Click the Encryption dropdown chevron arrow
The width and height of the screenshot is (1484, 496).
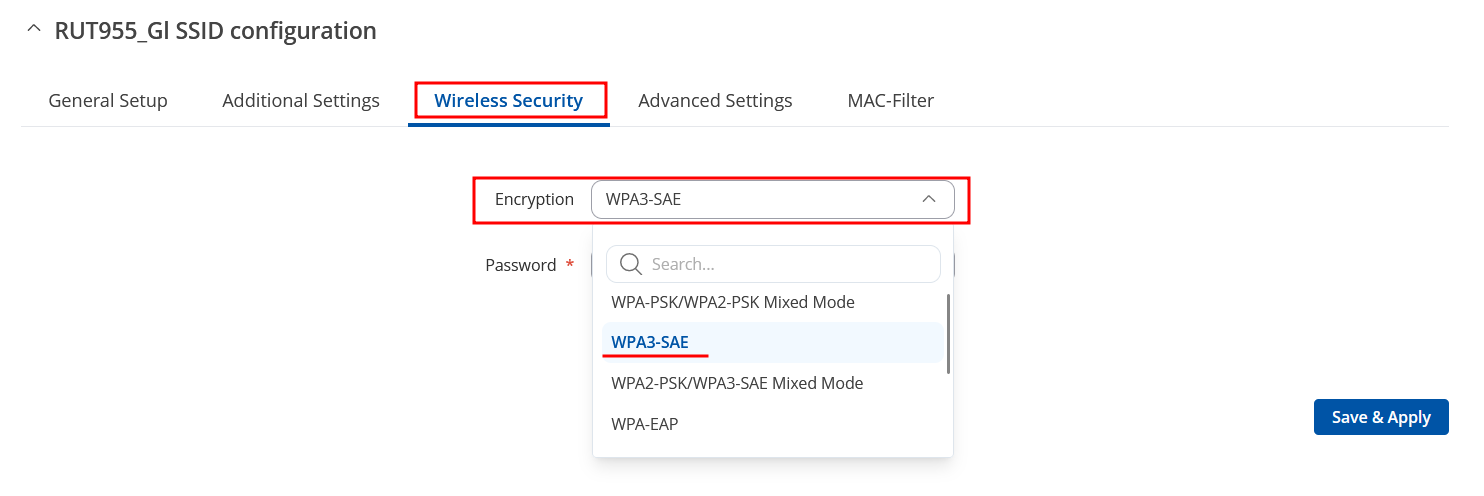[x=929, y=199]
